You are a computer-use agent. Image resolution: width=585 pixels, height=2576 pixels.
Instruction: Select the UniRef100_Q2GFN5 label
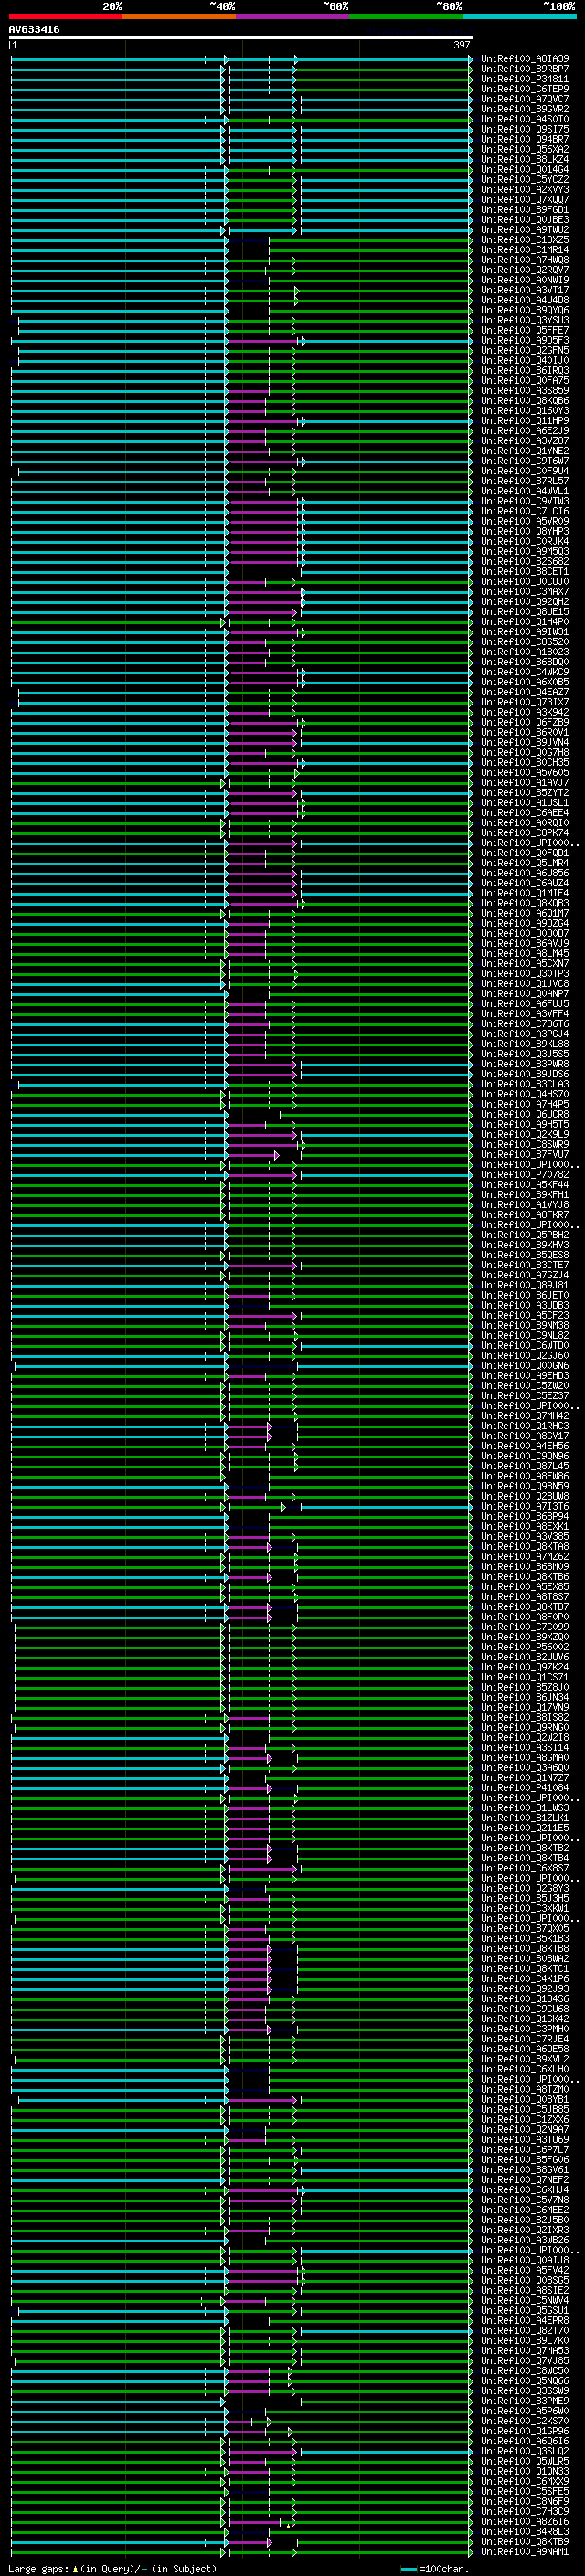(x=525, y=350)
